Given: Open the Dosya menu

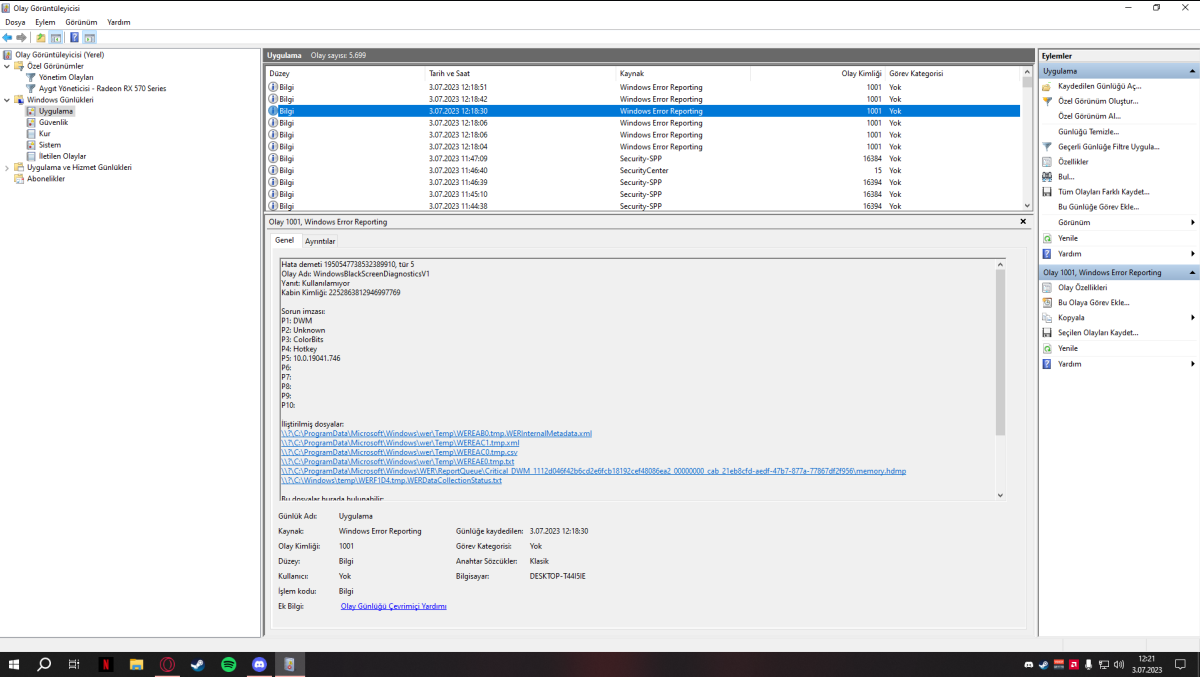Looking at the screenshot, I should coord(15,22).
